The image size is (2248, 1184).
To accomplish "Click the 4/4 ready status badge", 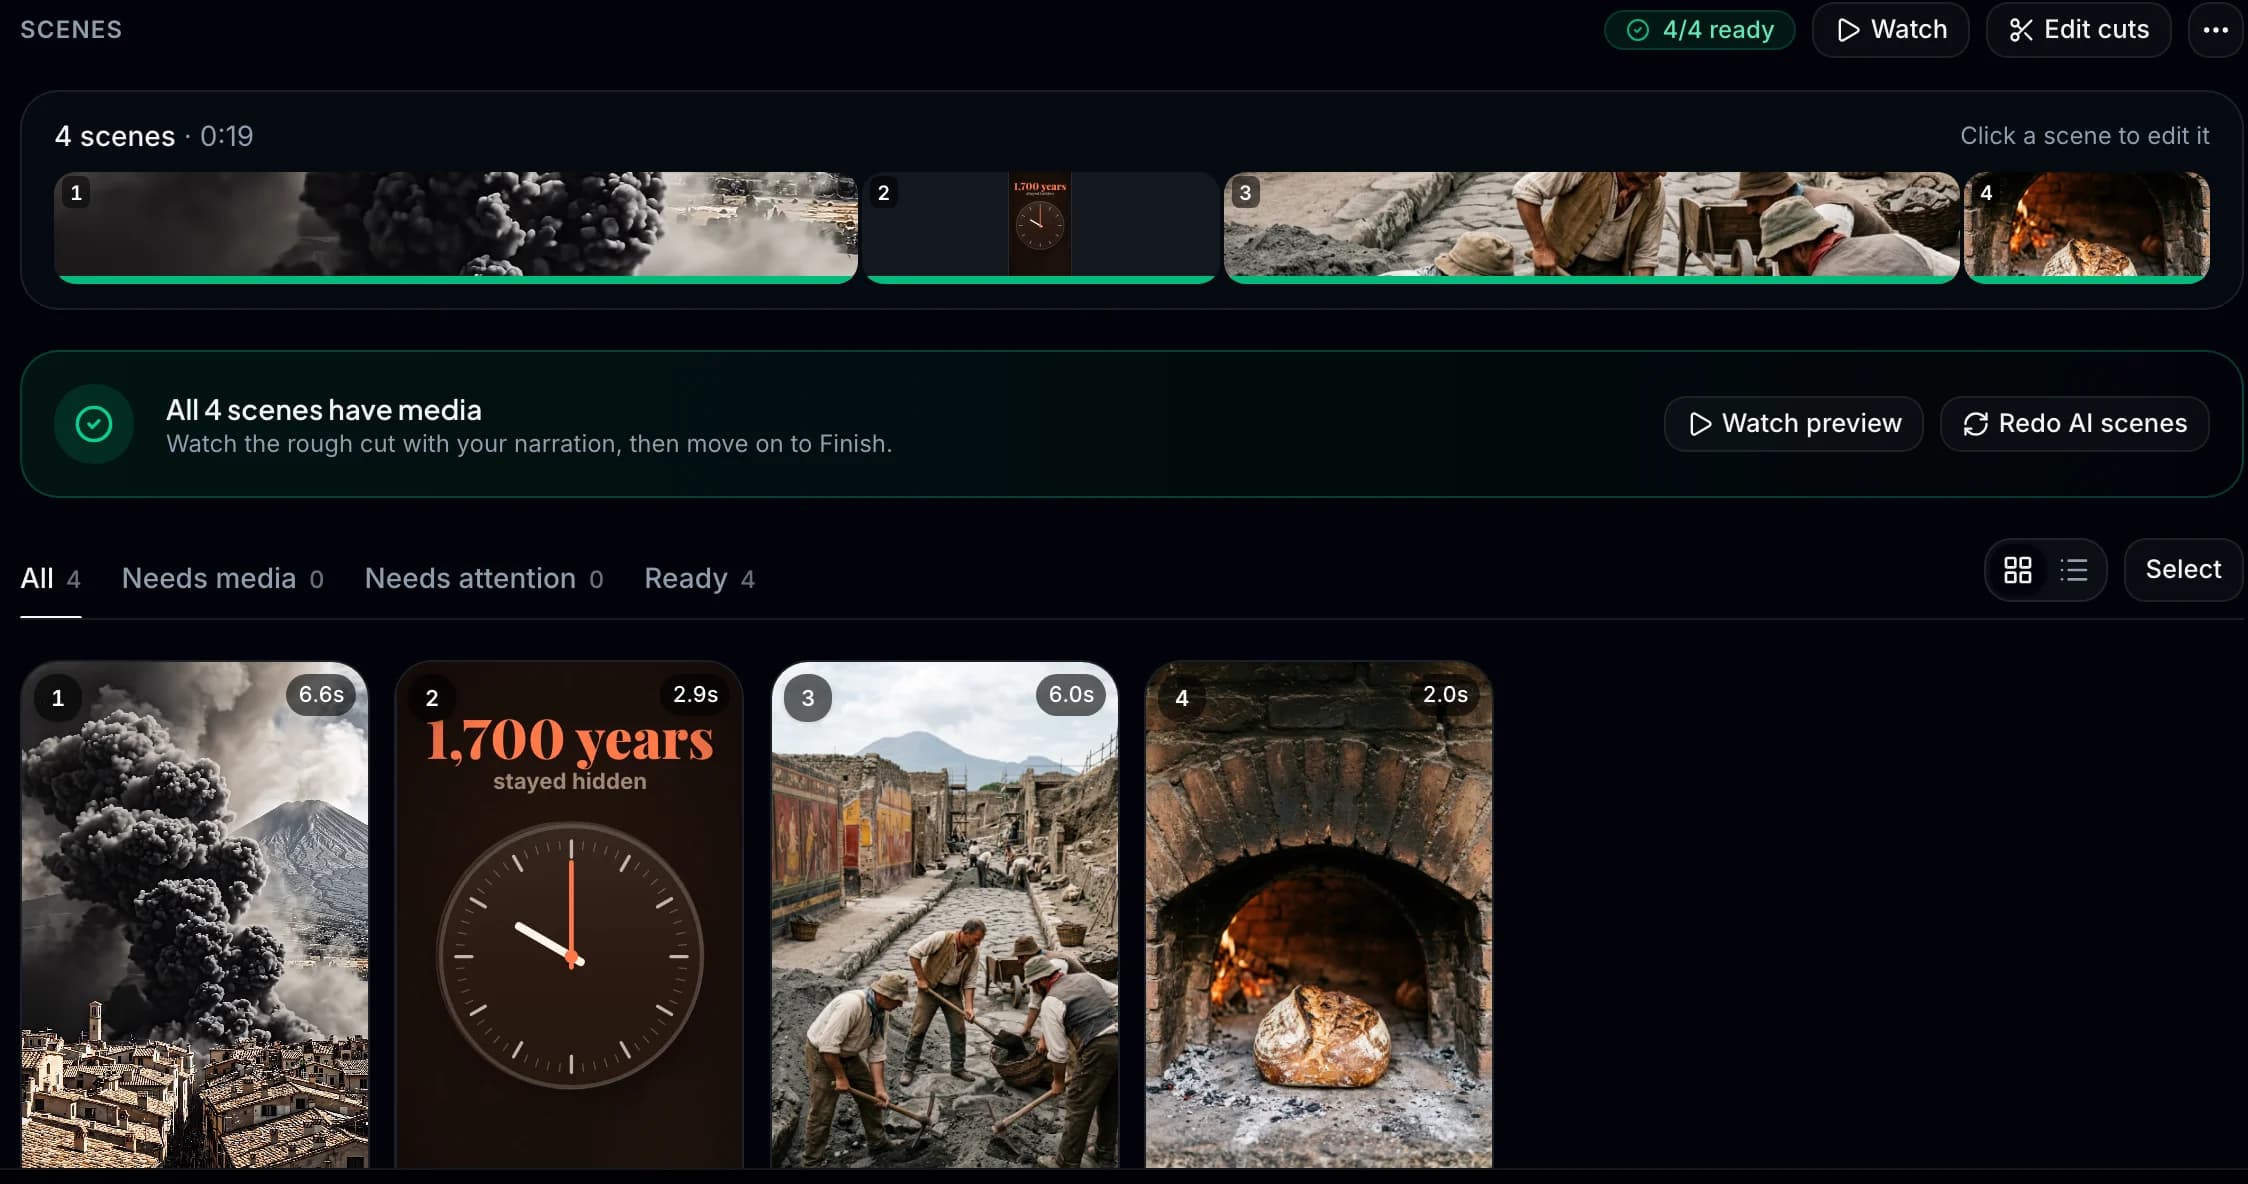I will pos(1699,30).
